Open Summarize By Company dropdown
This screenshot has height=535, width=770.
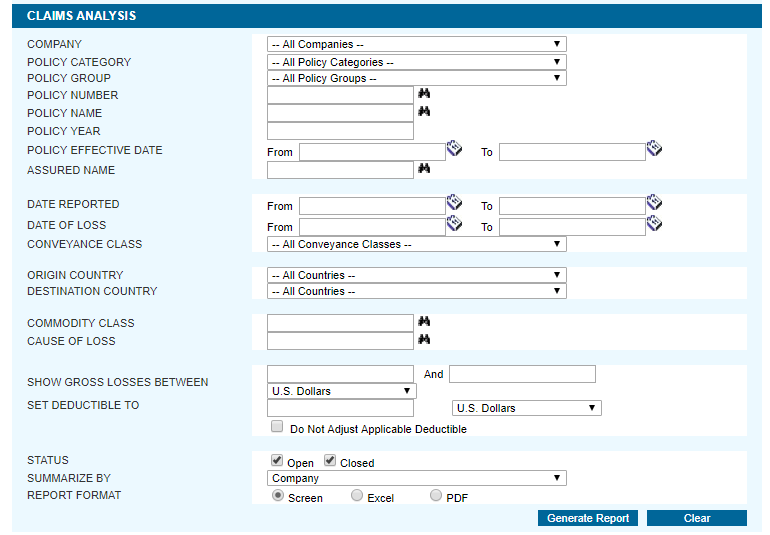(416, 478)
